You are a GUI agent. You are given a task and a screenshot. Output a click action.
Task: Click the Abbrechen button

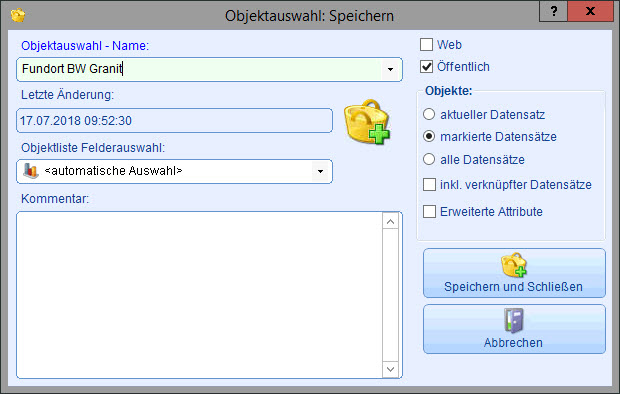(514, 329)
